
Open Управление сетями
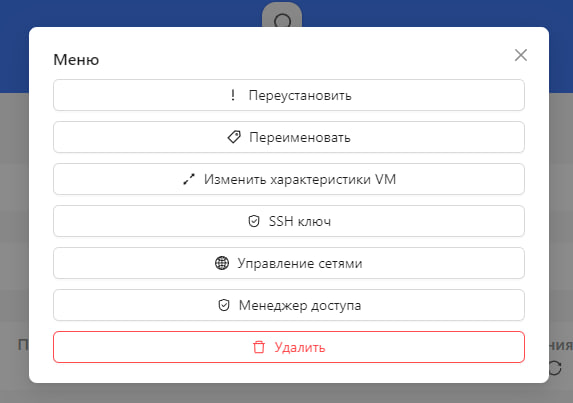[x=289, y=263]
